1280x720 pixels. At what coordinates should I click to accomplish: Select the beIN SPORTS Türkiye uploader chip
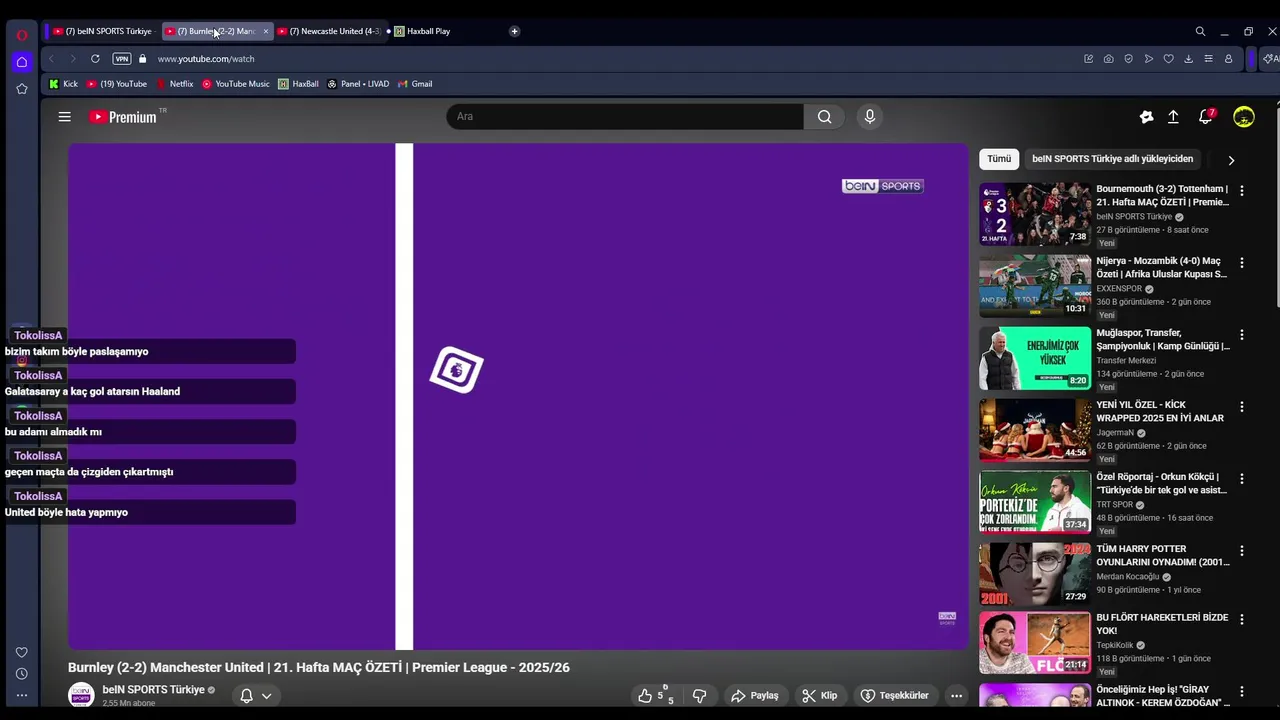pos(1112,159)
